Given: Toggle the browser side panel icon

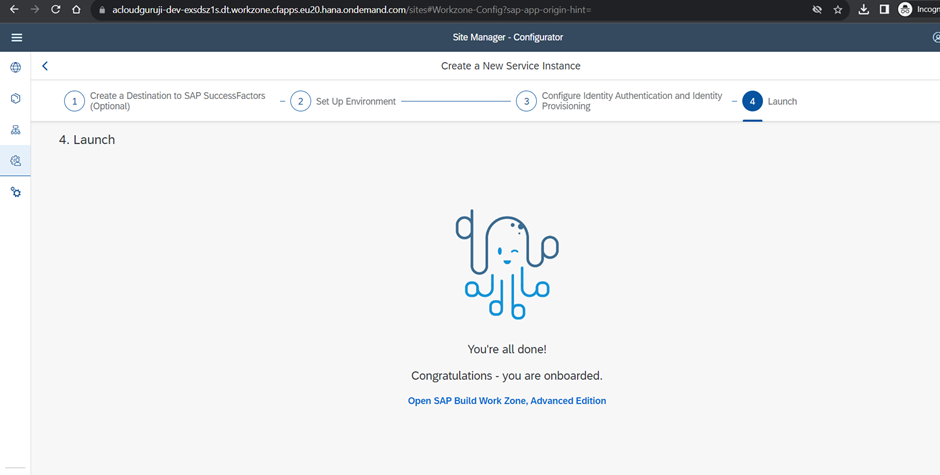Looking at the screenshot, I should coord(884,10).
